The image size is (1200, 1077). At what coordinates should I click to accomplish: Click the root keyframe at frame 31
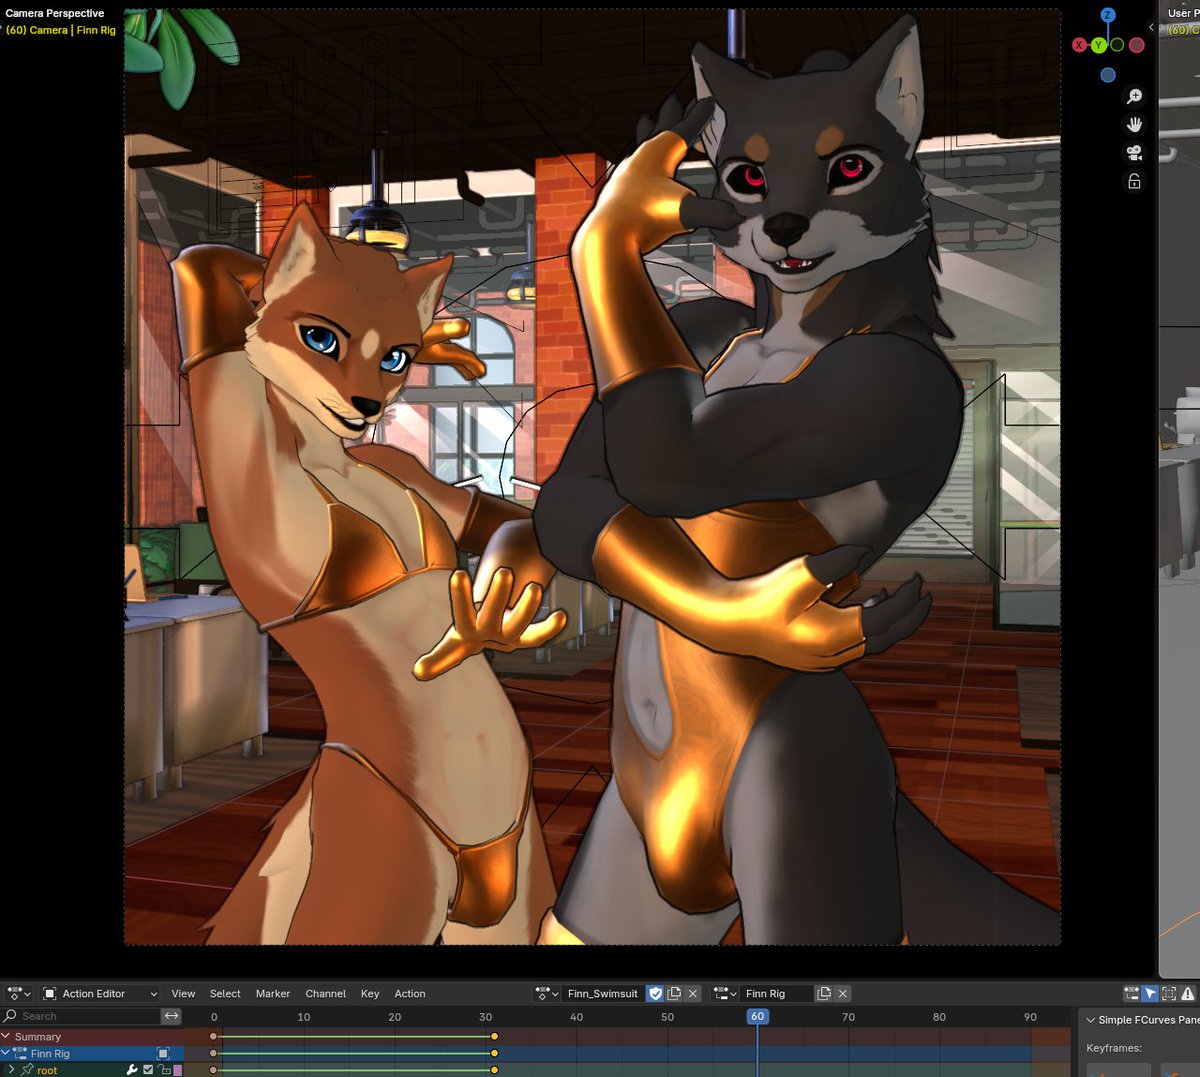coord(494,1070)
